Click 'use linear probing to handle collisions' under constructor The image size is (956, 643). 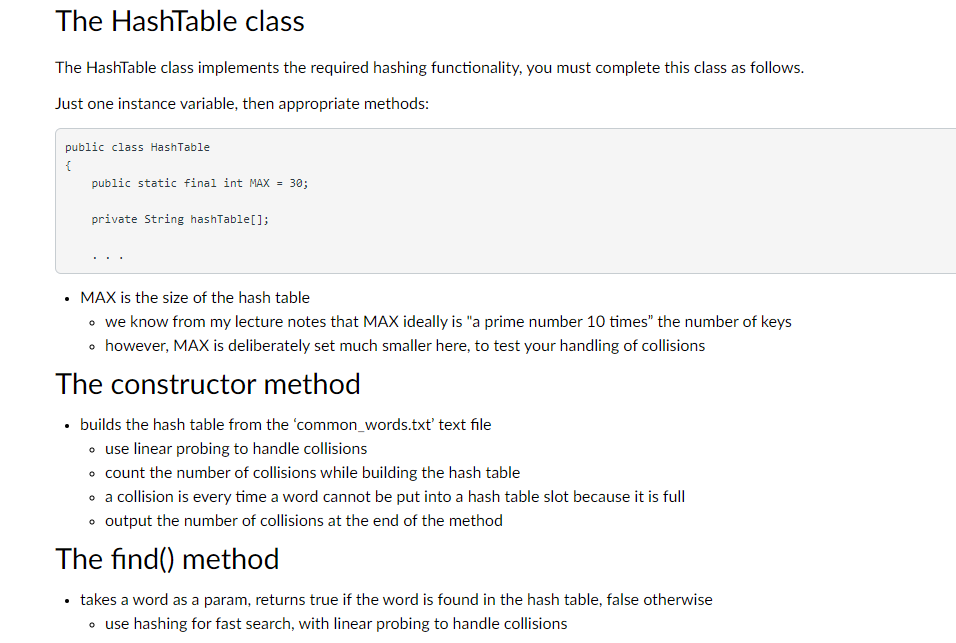tap(236, 449)
